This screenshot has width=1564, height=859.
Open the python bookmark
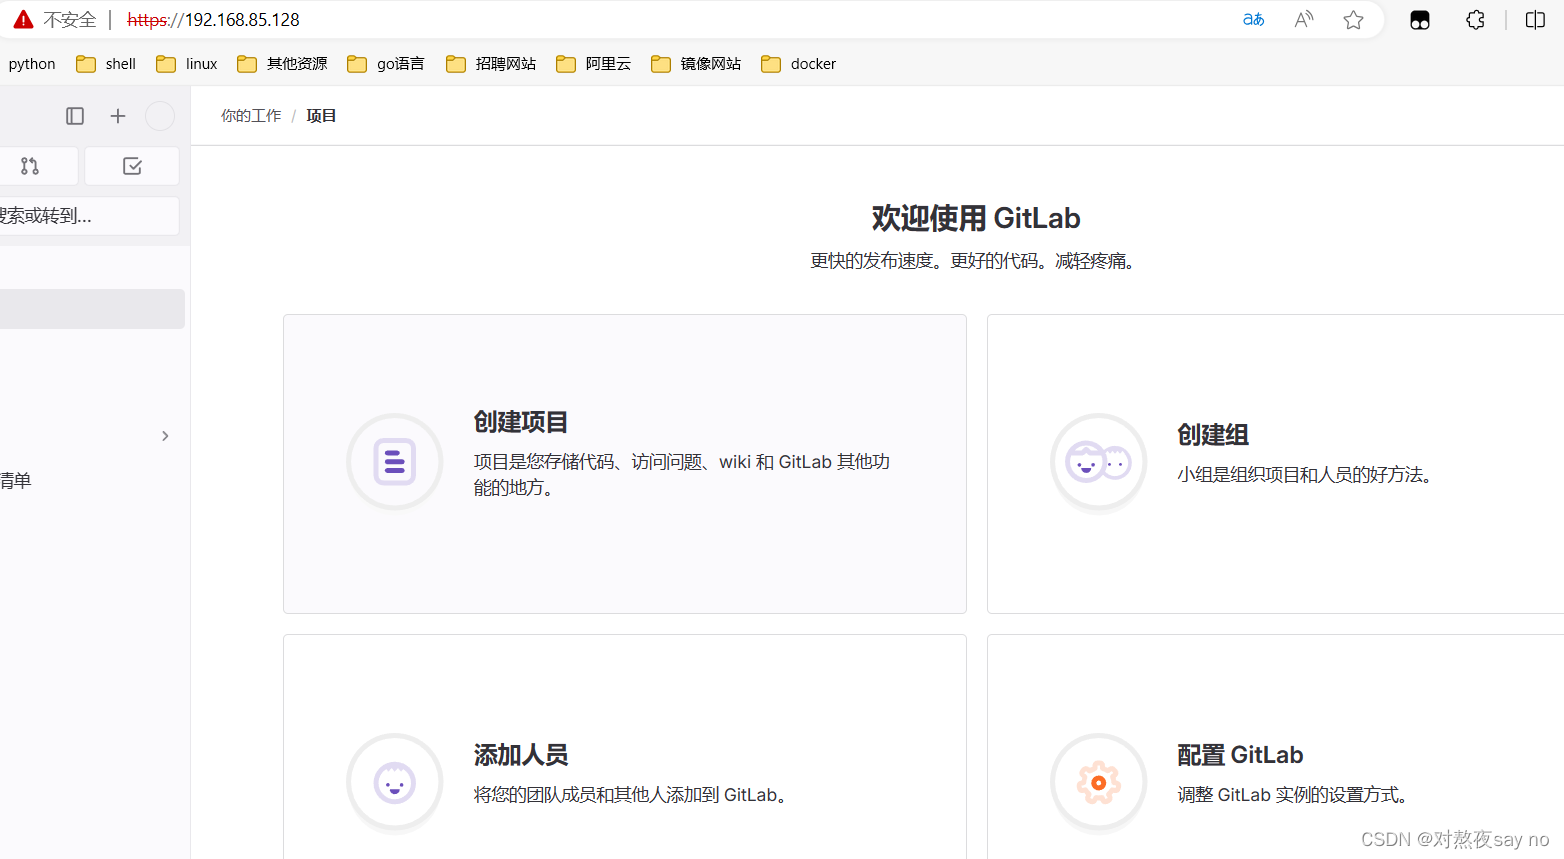pyautogui.click(x=32, y=64)
